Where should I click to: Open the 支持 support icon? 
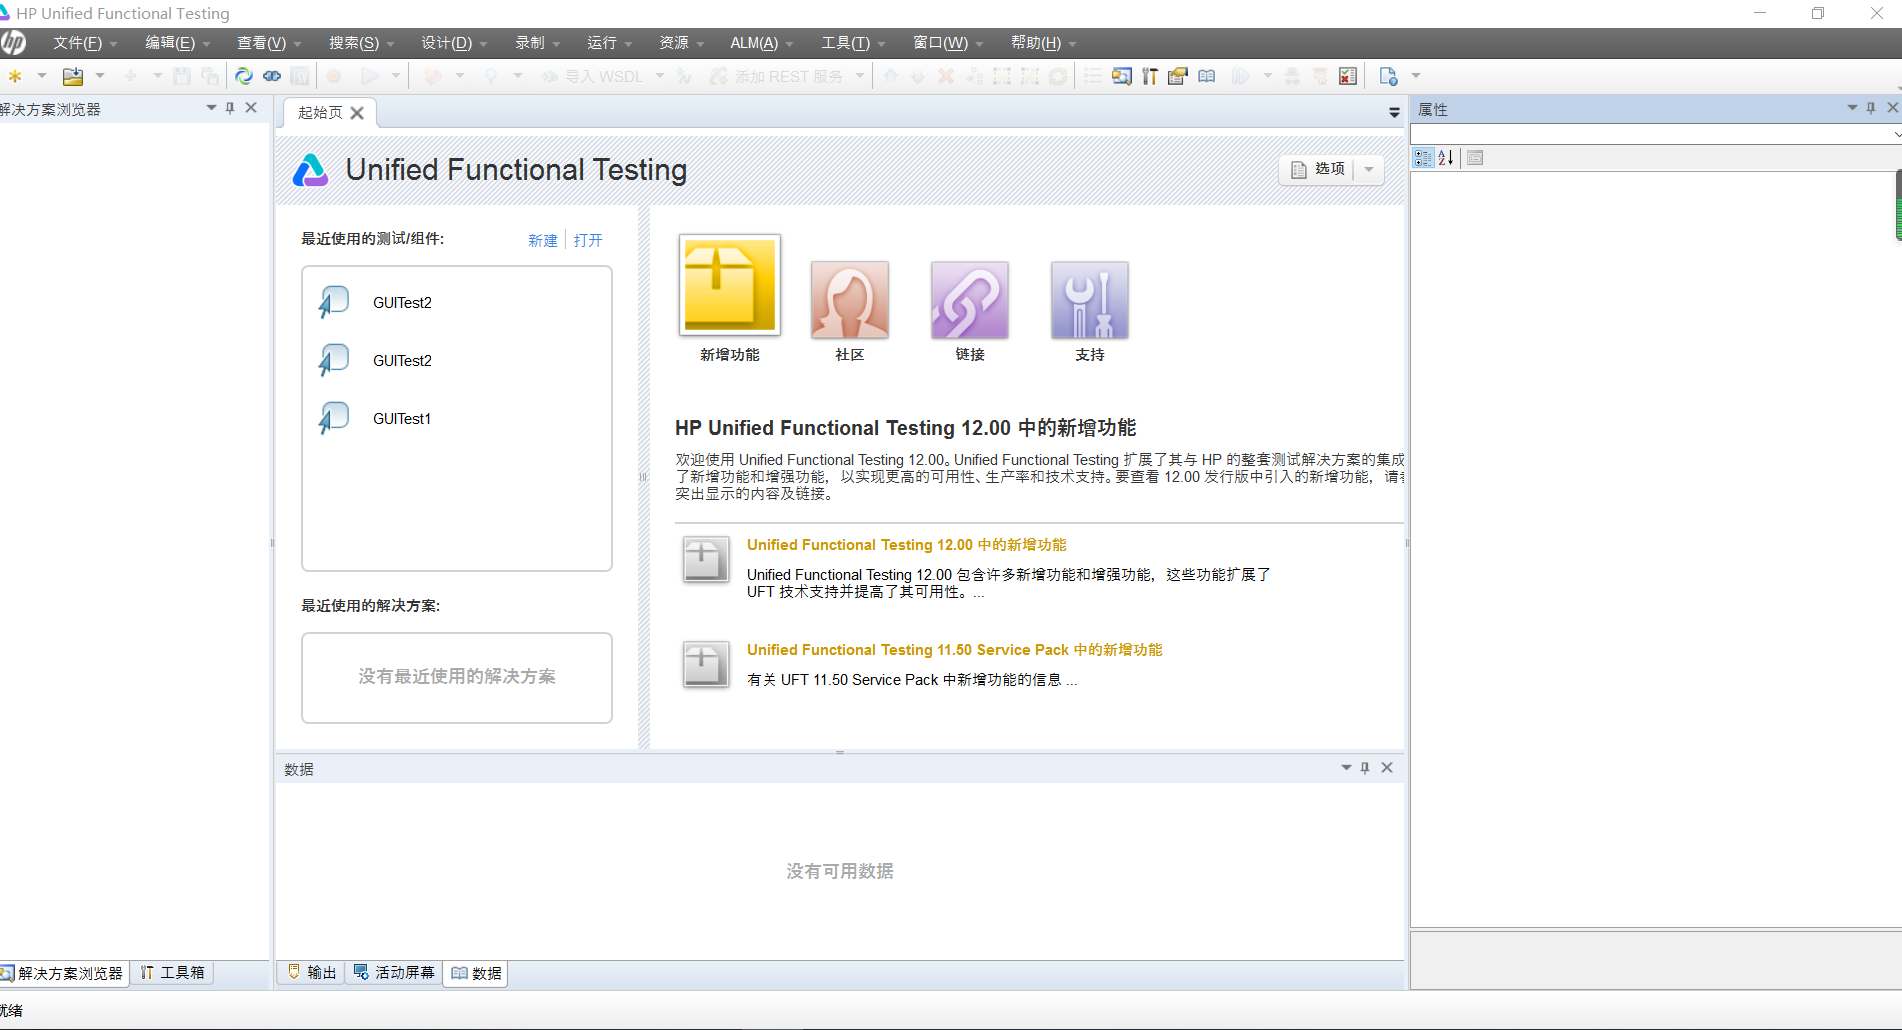1090,300
